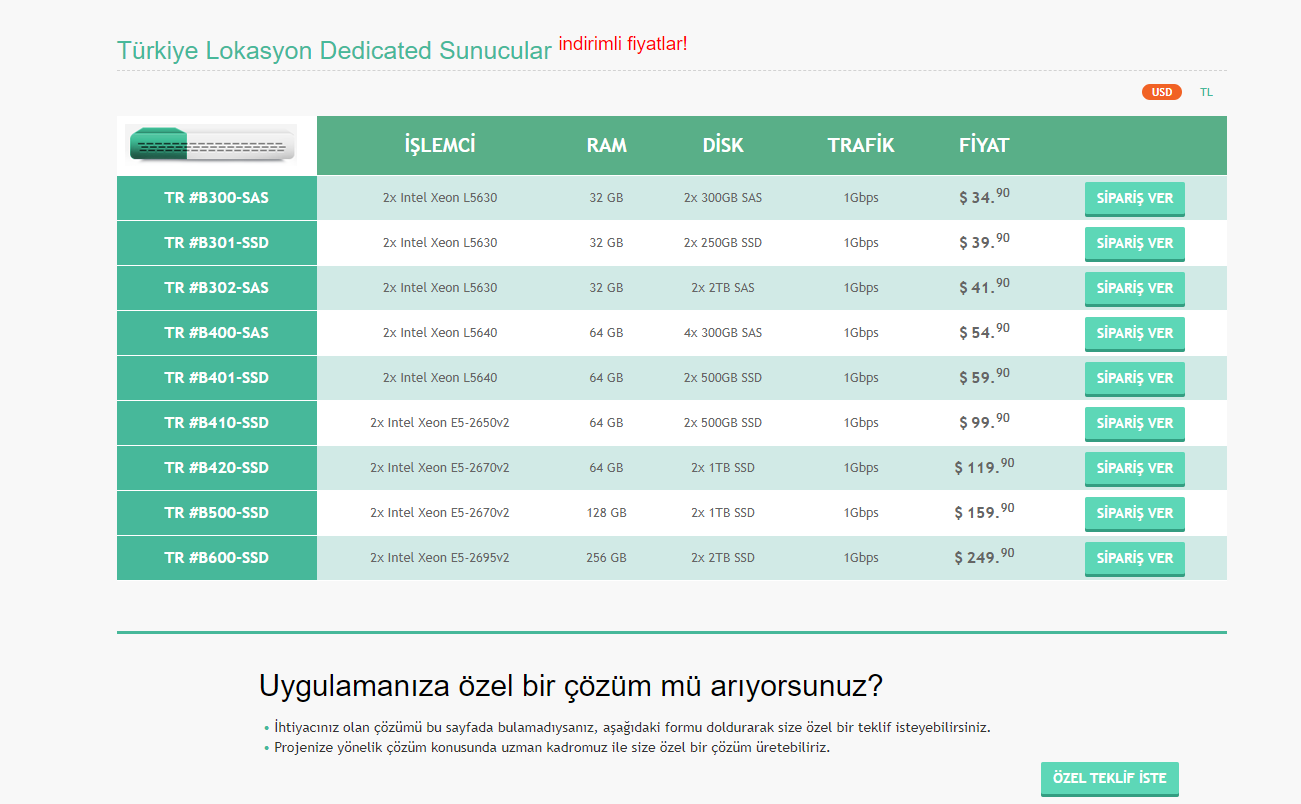
Task: Order the TR #B401-SSD server
Action: tap(1135, 379)
